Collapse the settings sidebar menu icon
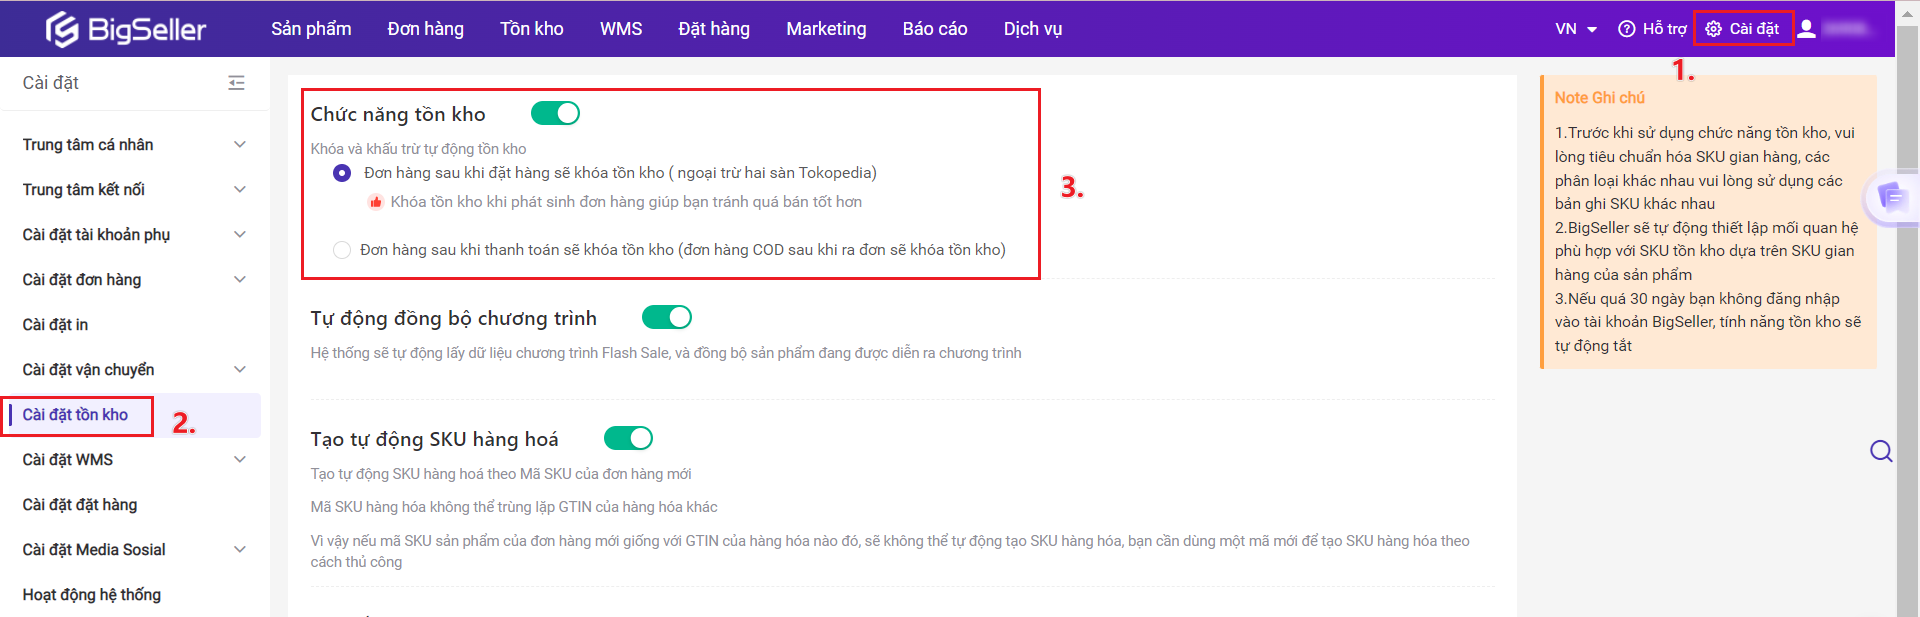Viewport: 1920px width, 617px height. pos(236,83)
